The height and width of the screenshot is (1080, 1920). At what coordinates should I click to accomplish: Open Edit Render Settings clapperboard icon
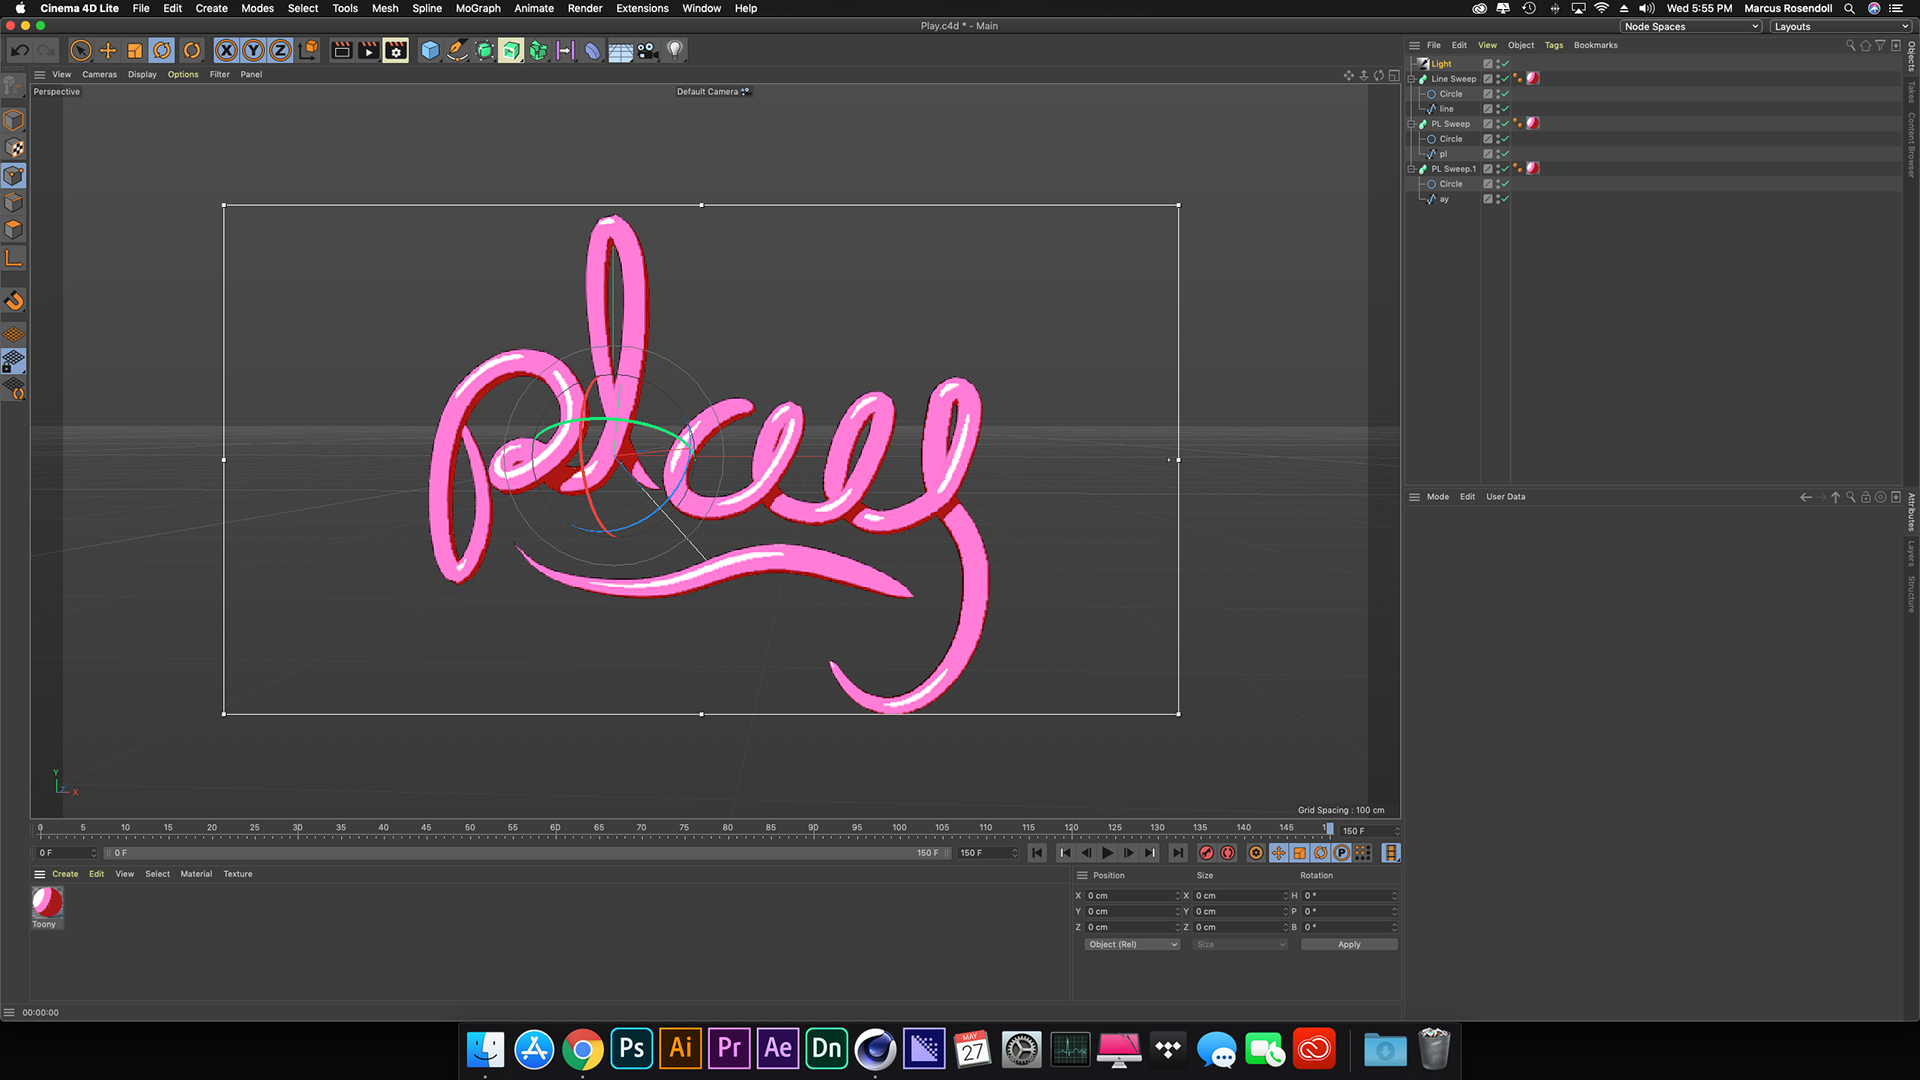[396, 50]
